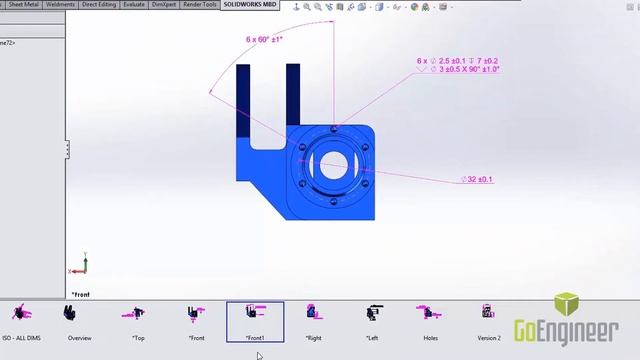640x360 pixels.
Task: Activate the Overview 3D view thumbnail
Action: (x=80, y=322)
